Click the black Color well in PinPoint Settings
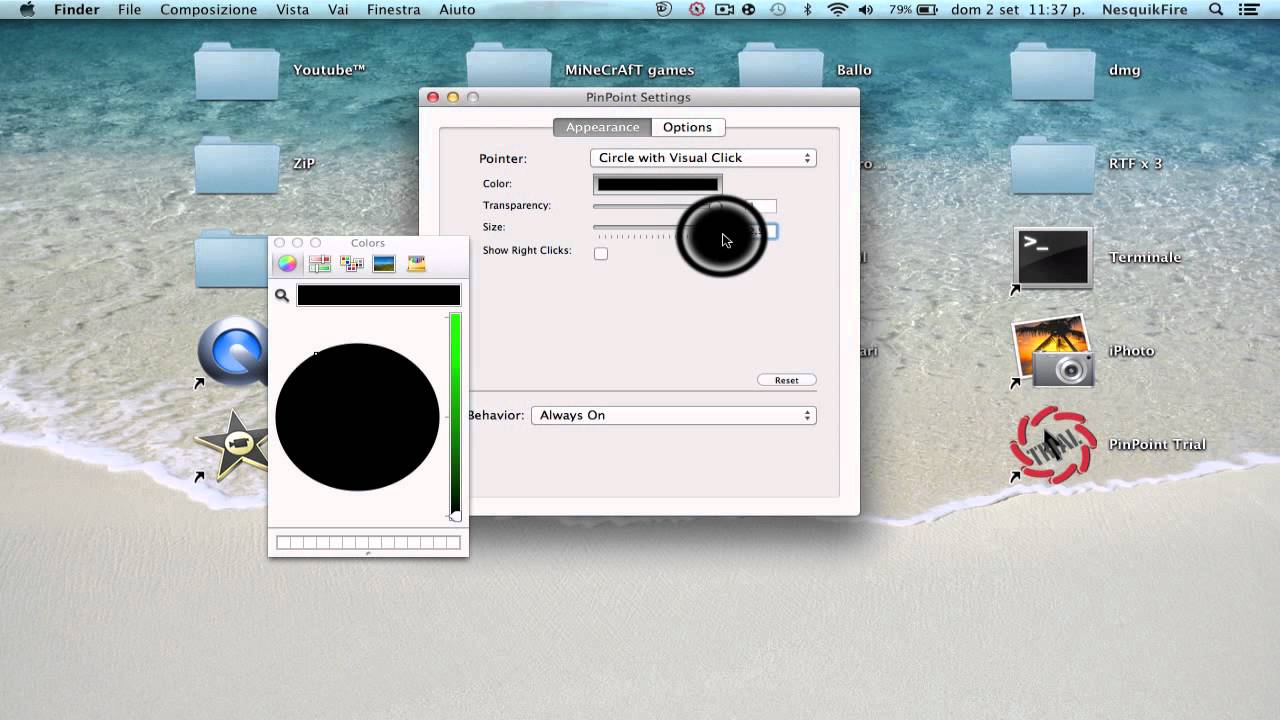The image size is (1280, 720). pos(658,184)
